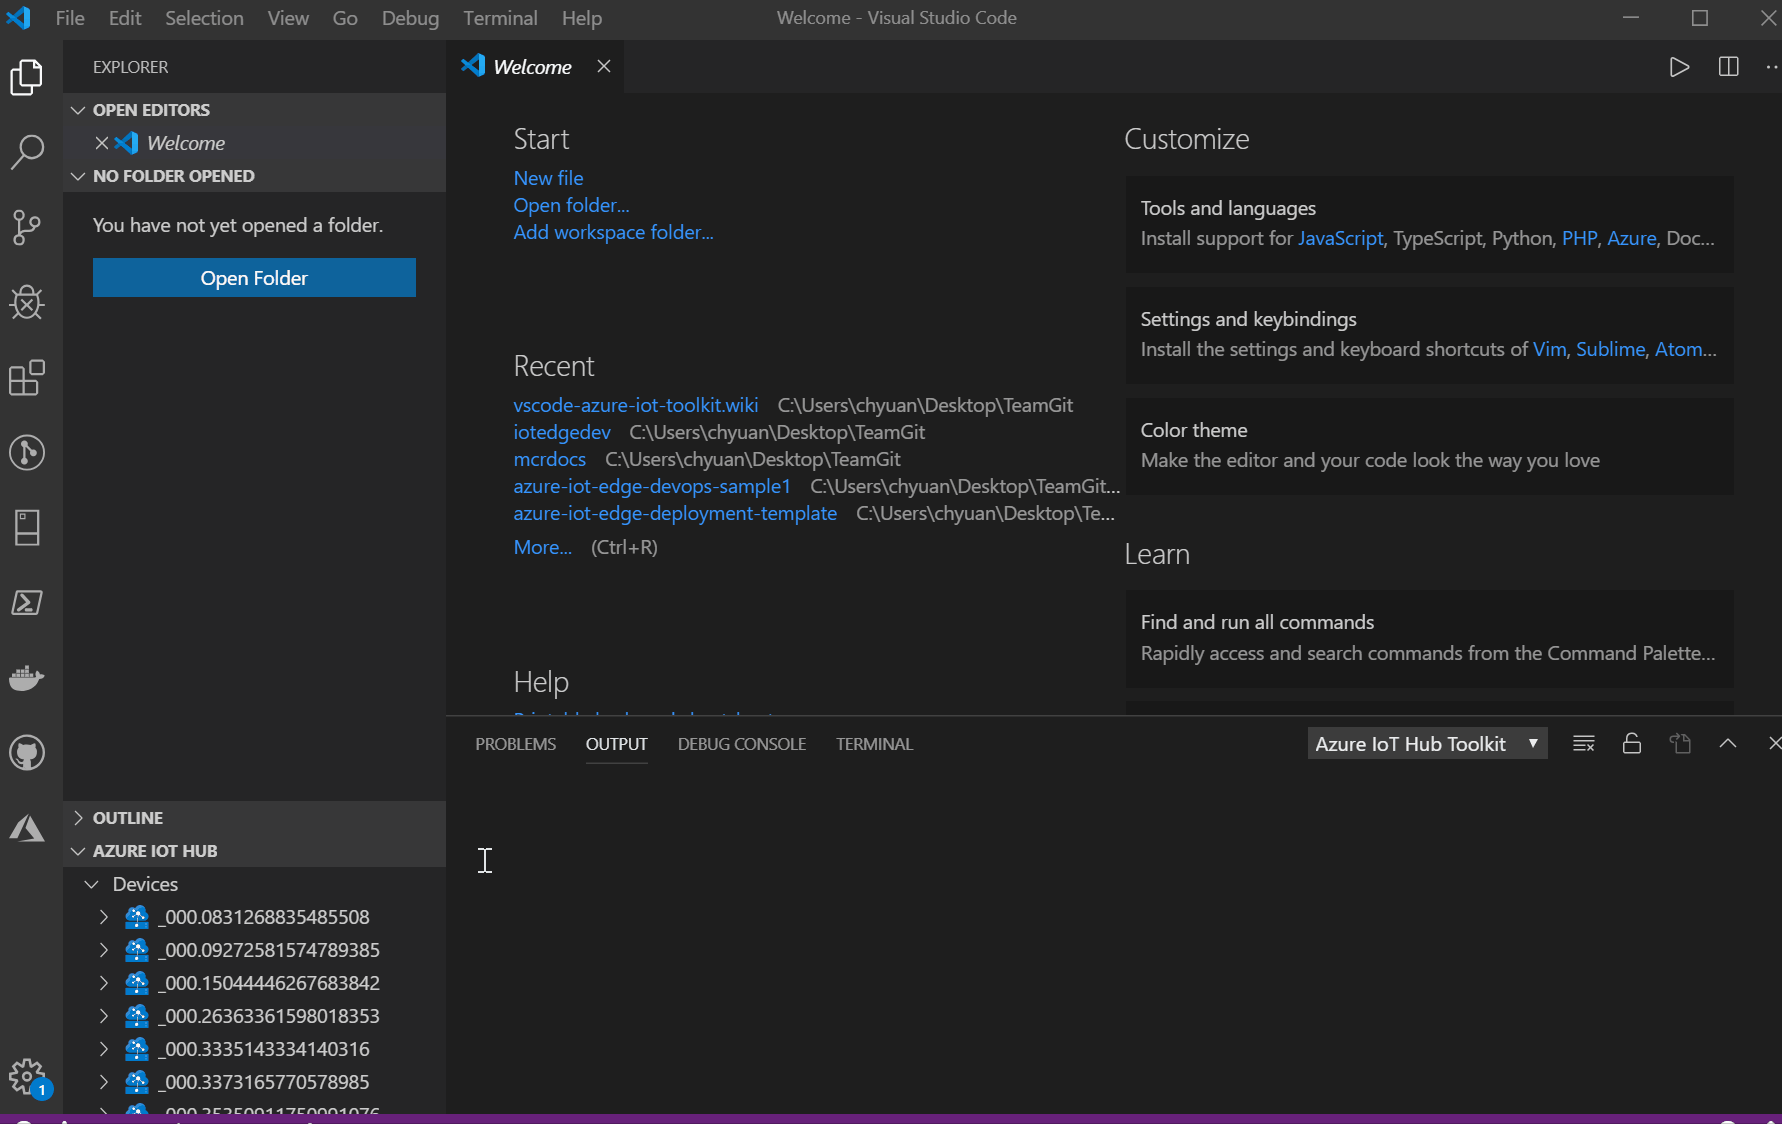Click the blue Open Folder button
1782x1124 pixels.
(254, 278)
